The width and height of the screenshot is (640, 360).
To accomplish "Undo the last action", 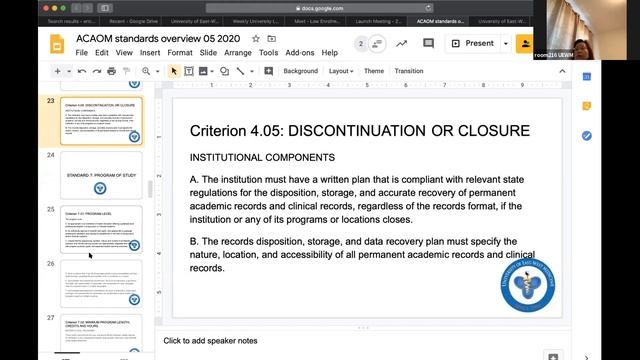I will 82,71.
